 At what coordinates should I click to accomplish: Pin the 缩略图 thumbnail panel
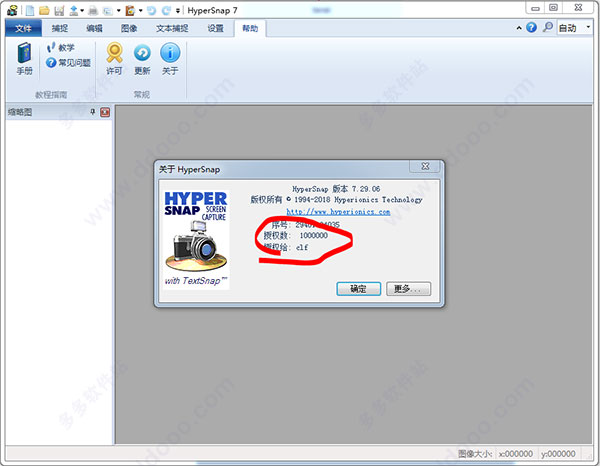point(93,112)
